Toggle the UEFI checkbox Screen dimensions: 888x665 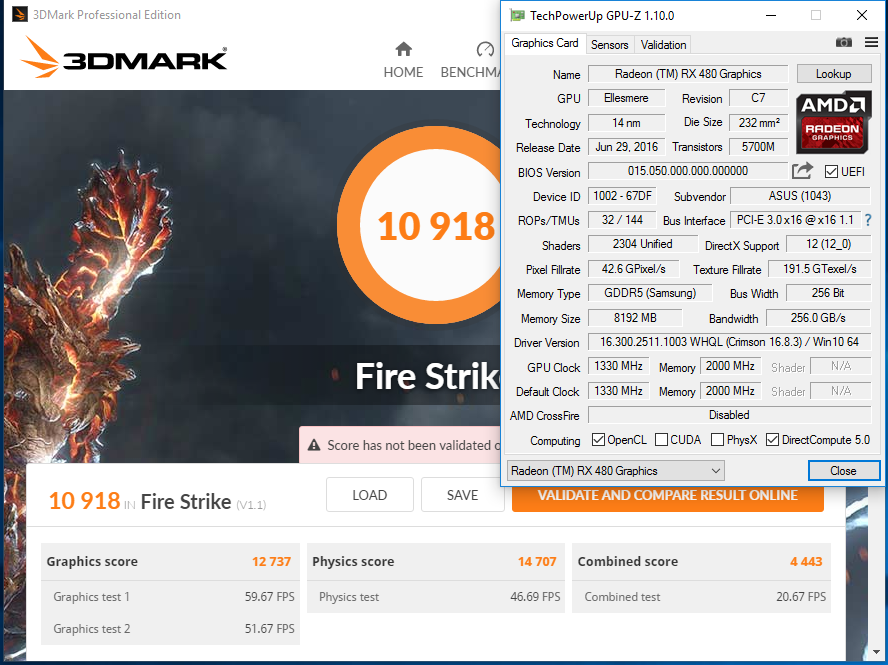point(831,172)
